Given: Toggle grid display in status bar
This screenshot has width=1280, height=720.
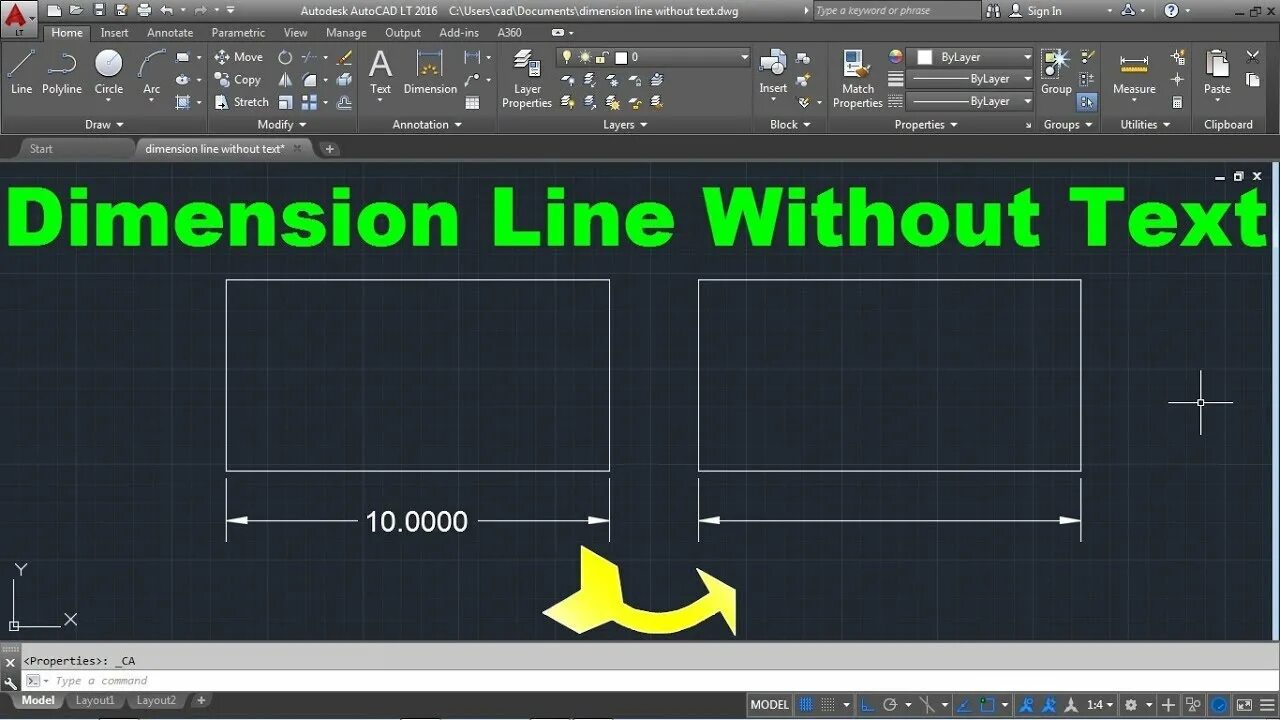Looking at the screenshot, I should [808, 705].
